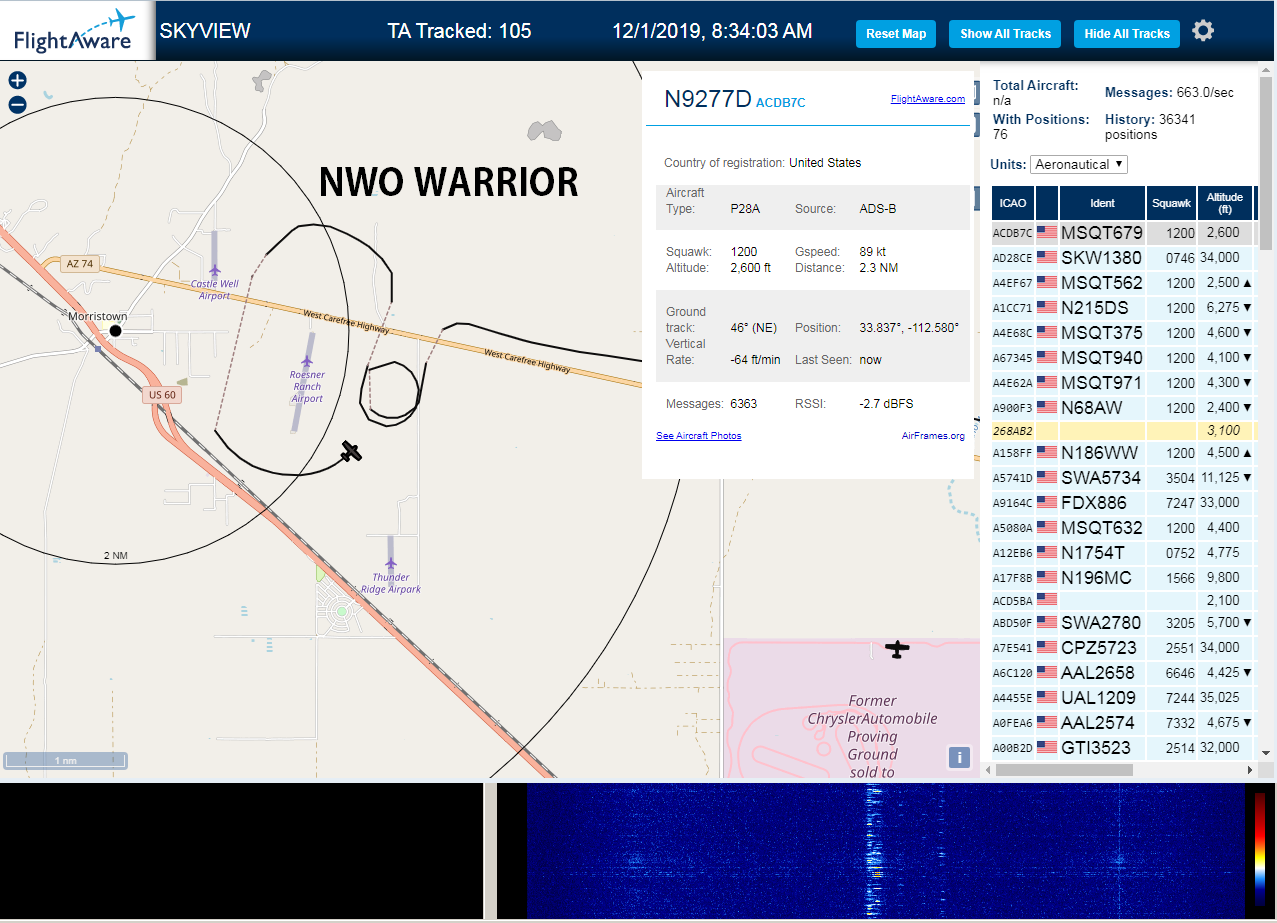This screenshot has height=923, width=1277.
Task: Zoom in the map with plus icon
Action: [17, 81]
